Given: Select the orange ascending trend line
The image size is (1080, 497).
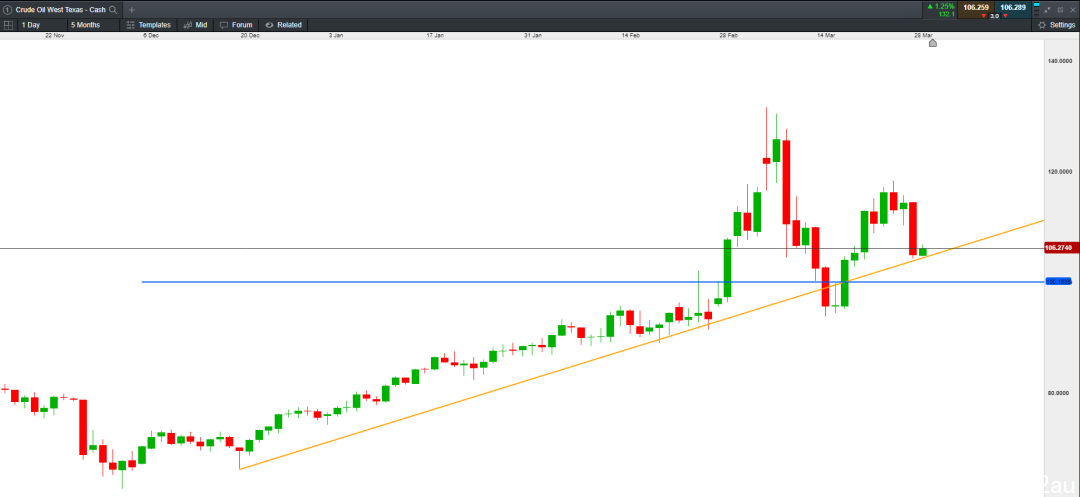Looking at the screenshot, I should coord(641,345).
